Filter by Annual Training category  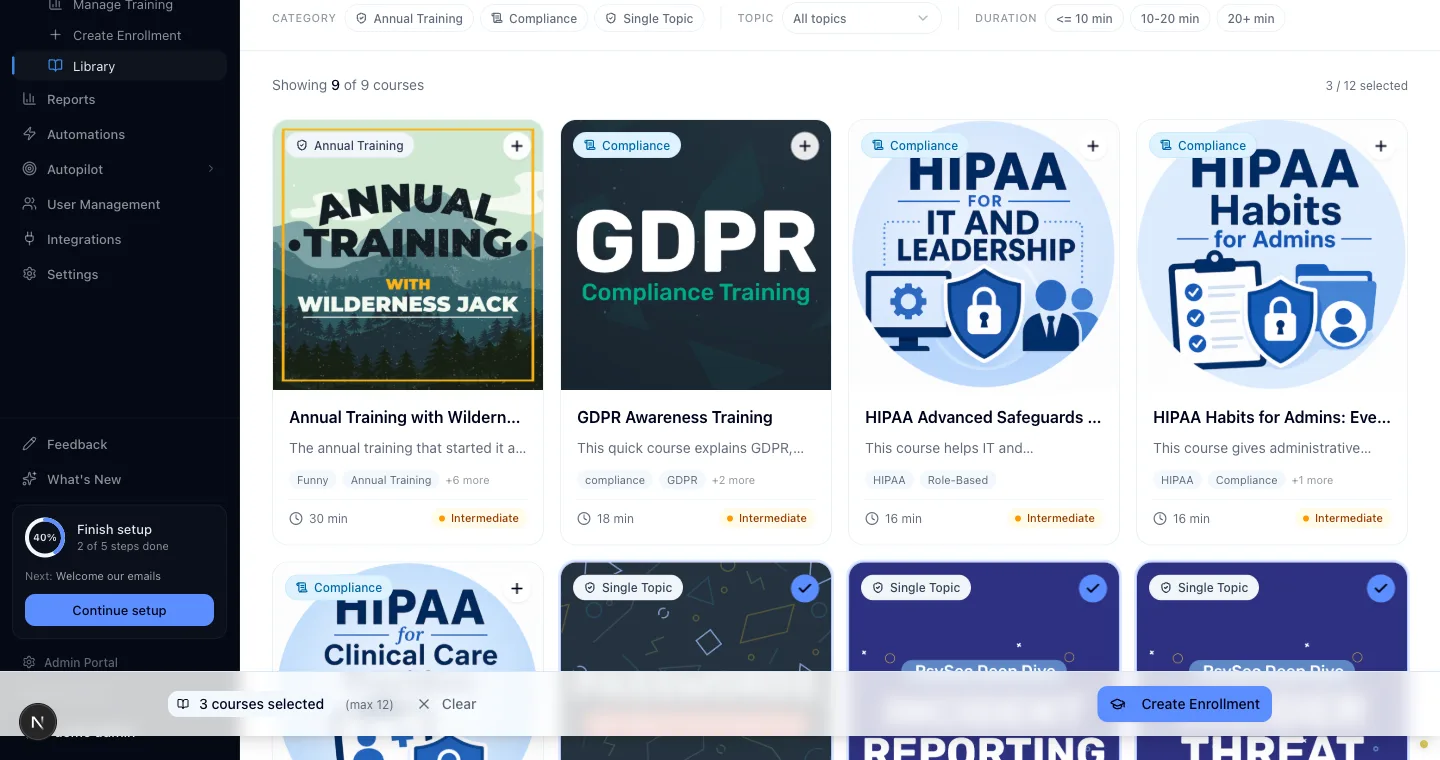coord(409,18)
